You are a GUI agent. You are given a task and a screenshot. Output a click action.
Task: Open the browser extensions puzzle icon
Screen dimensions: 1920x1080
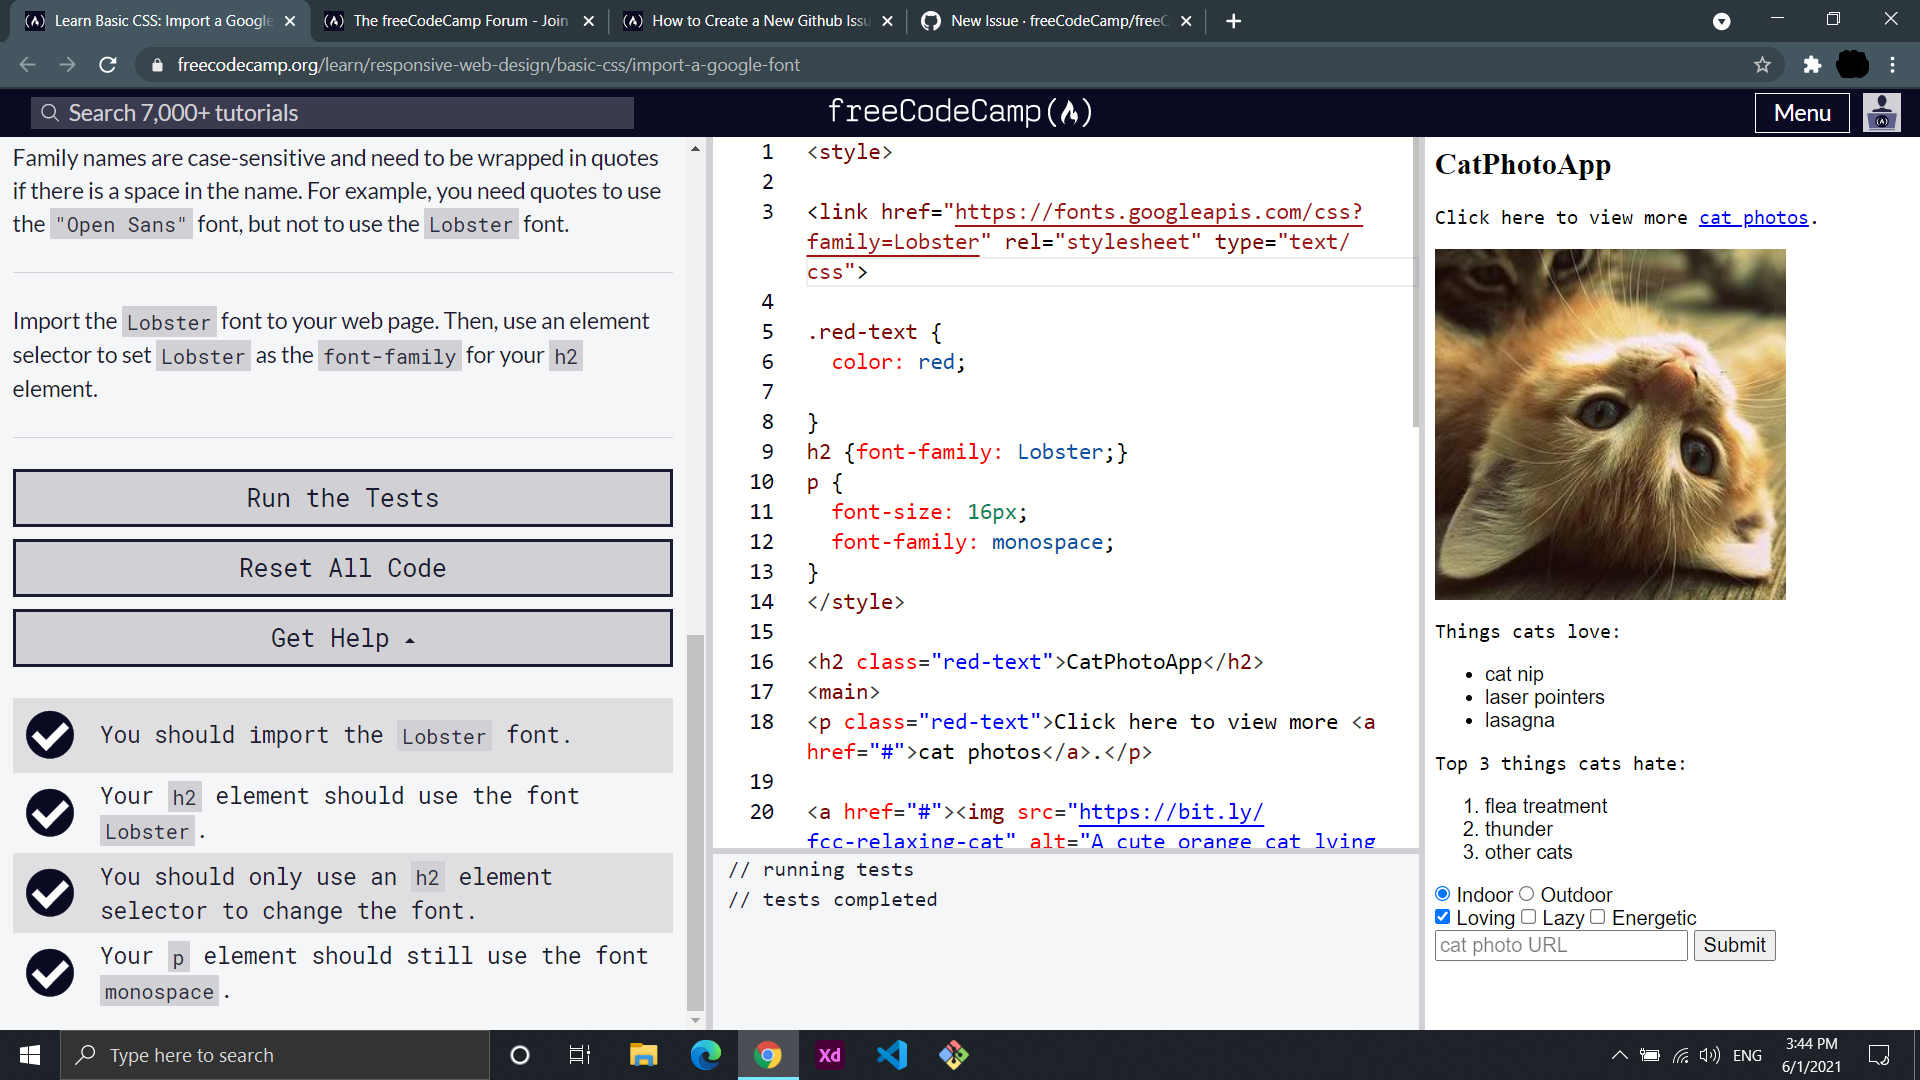(1813, 64)
